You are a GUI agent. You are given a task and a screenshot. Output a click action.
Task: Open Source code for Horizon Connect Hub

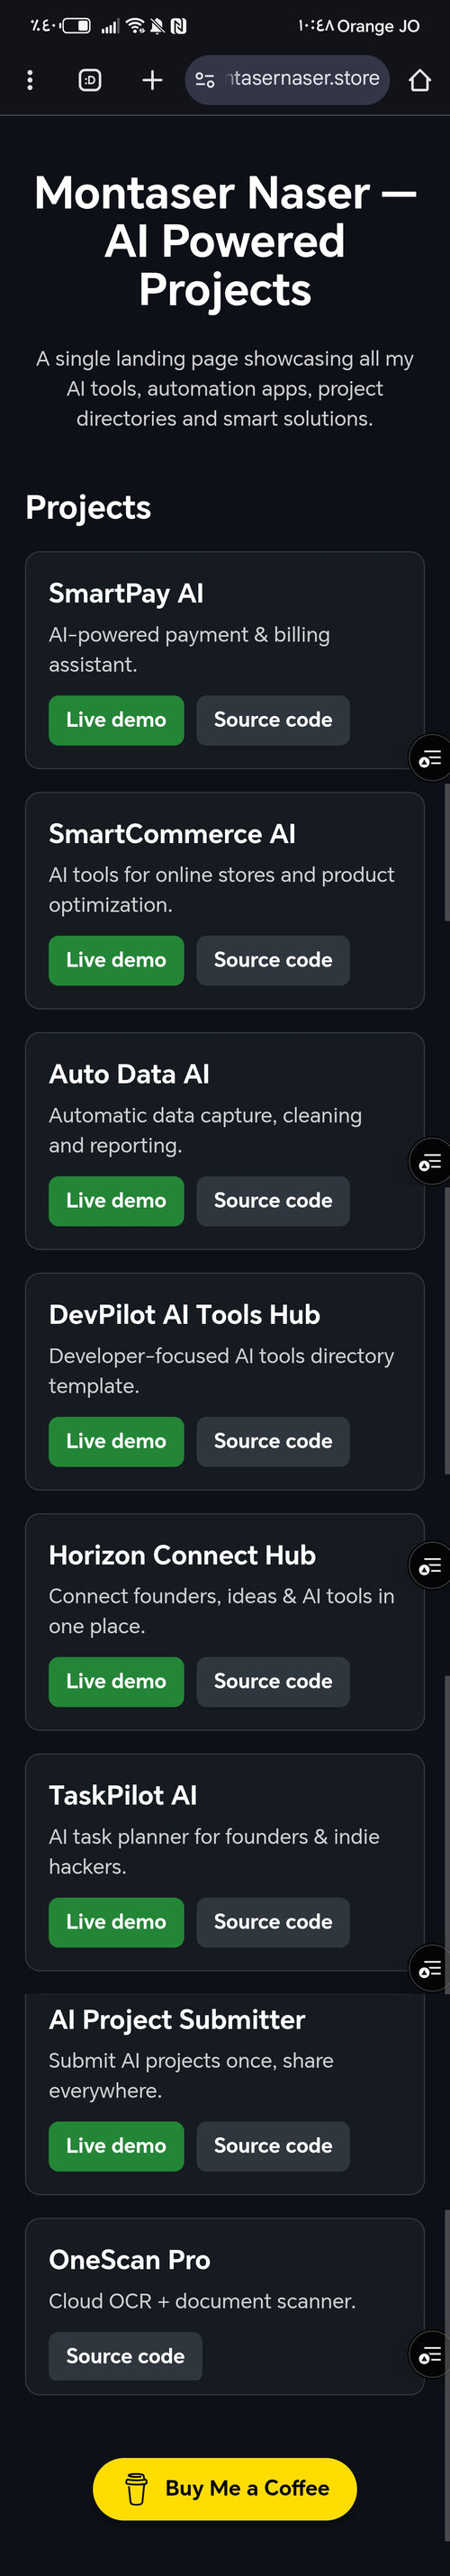[x=273, y=1682]
